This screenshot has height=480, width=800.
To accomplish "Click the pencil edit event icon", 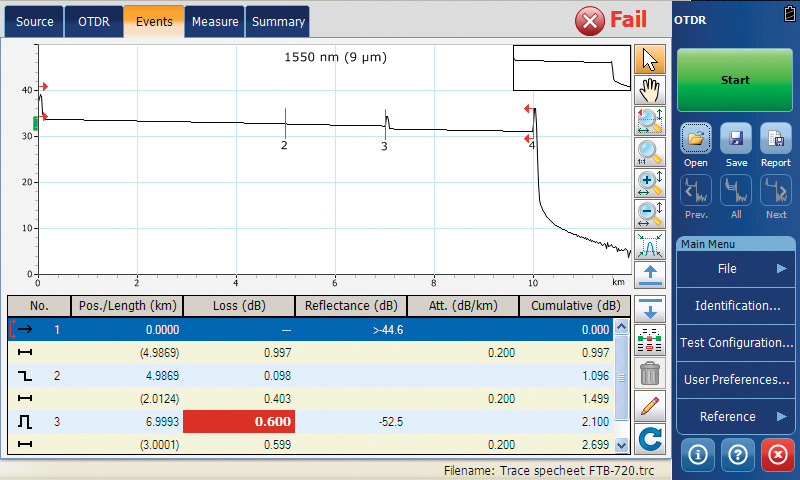I will (650, 406).
